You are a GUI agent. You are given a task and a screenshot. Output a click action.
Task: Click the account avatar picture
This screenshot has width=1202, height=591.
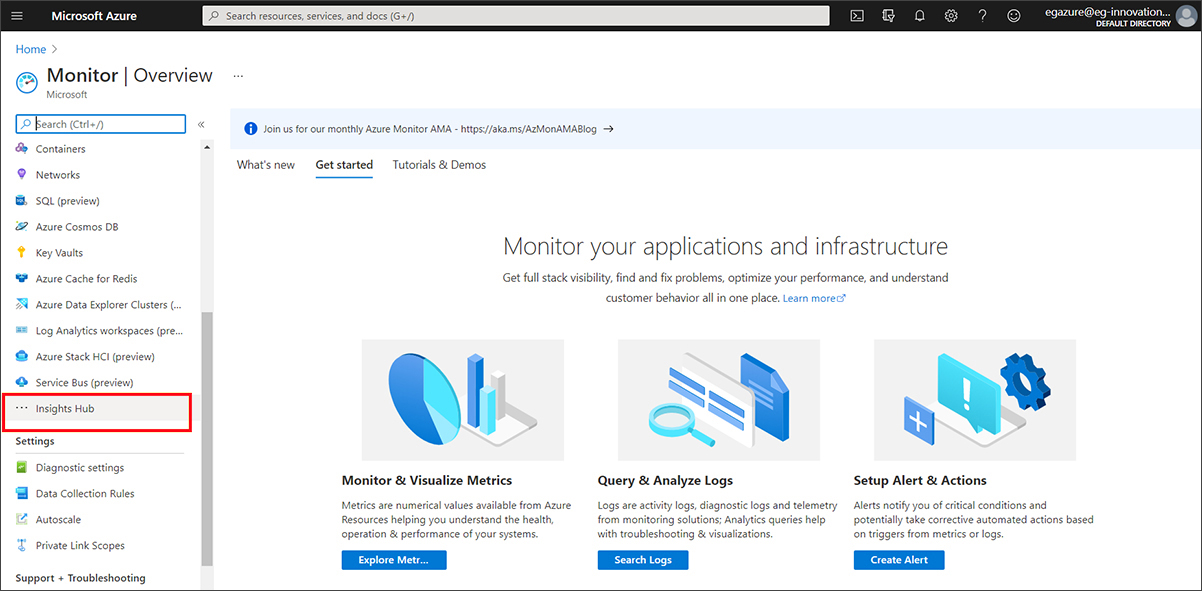coord(1188,16)
